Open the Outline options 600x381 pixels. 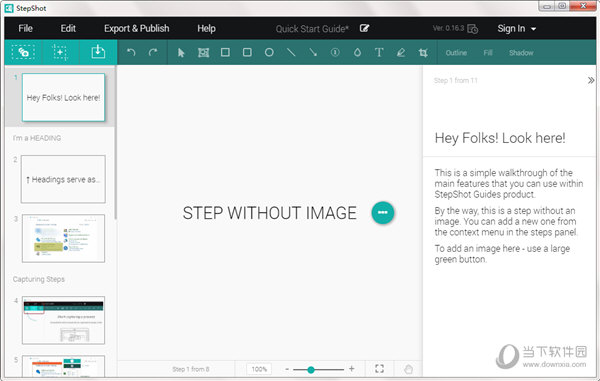(x=456, y=53)
